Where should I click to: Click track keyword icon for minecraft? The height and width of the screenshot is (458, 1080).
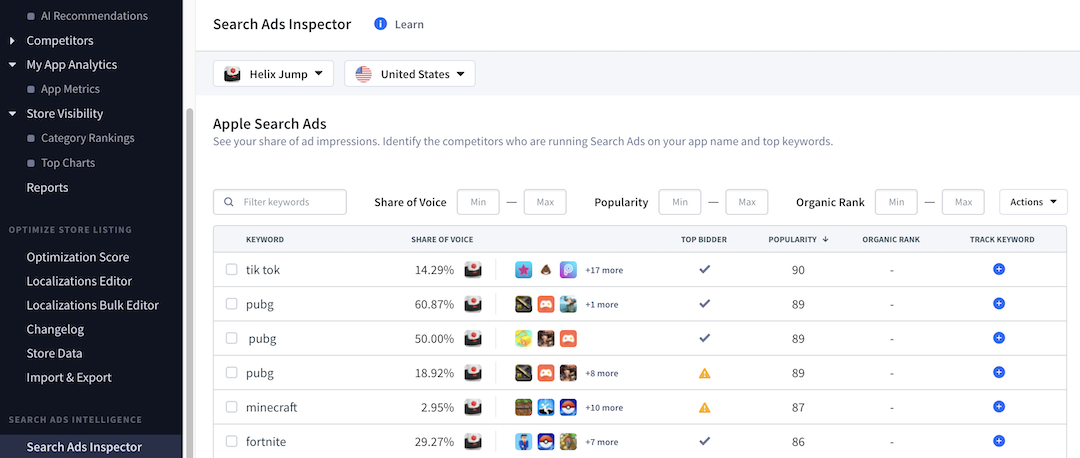point(999,407)
